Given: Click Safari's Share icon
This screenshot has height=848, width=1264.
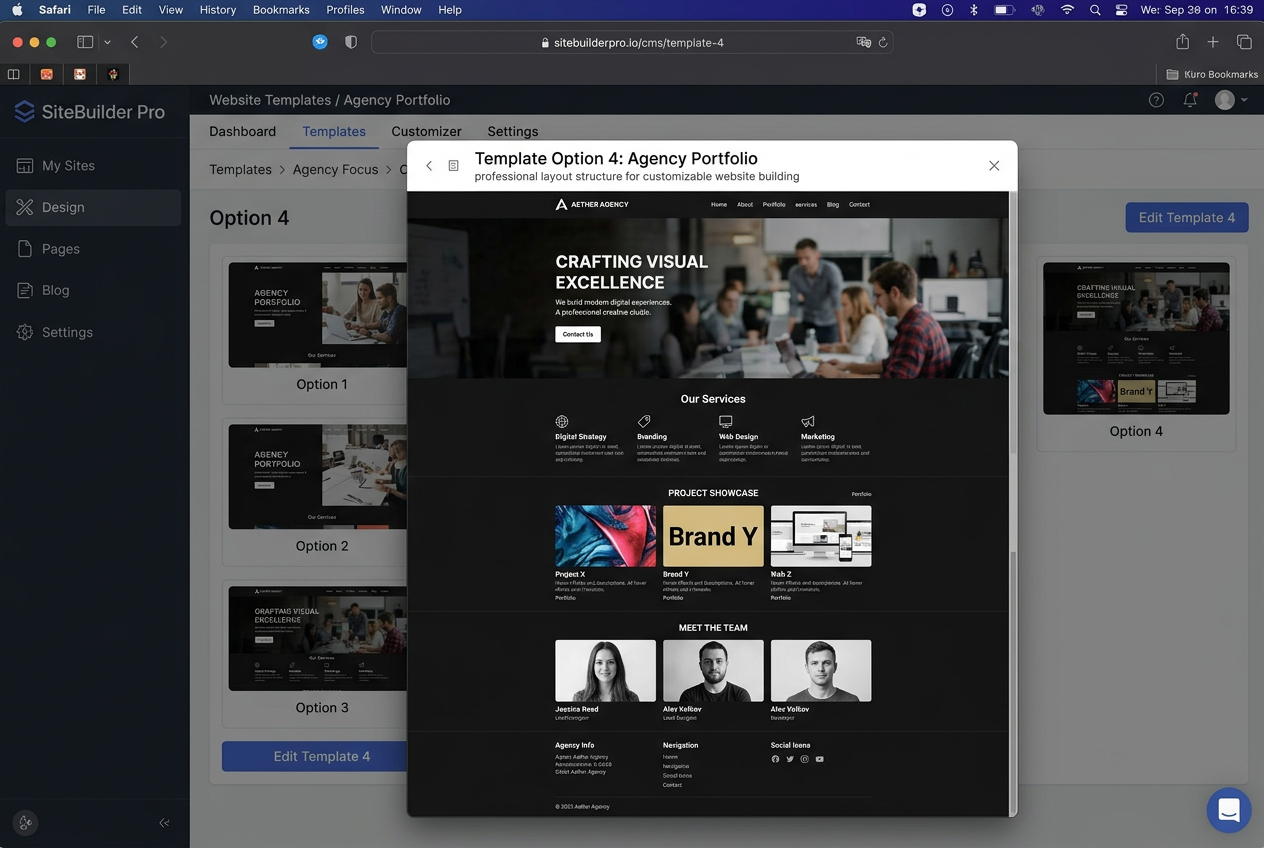Looking at the screenshot, I should click(1183, 42).
